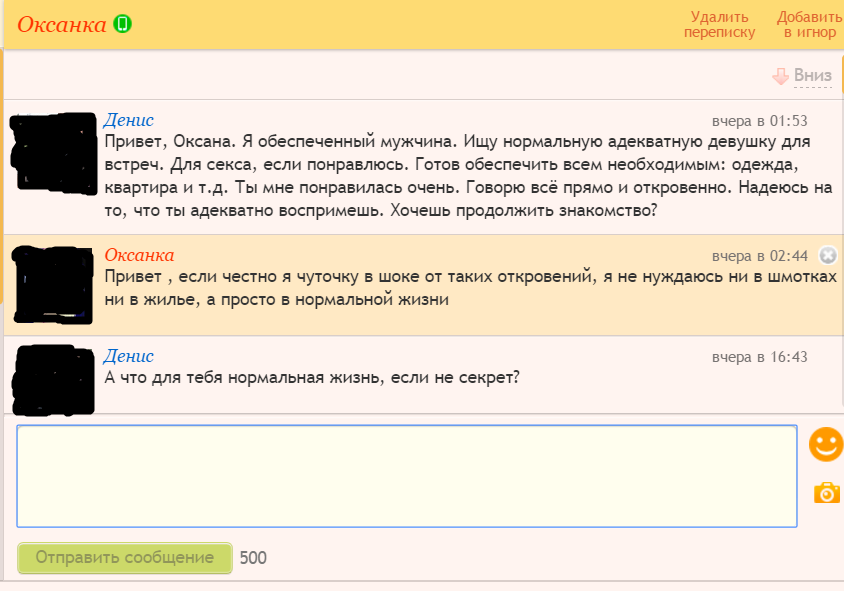Viewport: 844px width, 591px height.
Task: Focus the message text input area
Action: tap(407, 476)
